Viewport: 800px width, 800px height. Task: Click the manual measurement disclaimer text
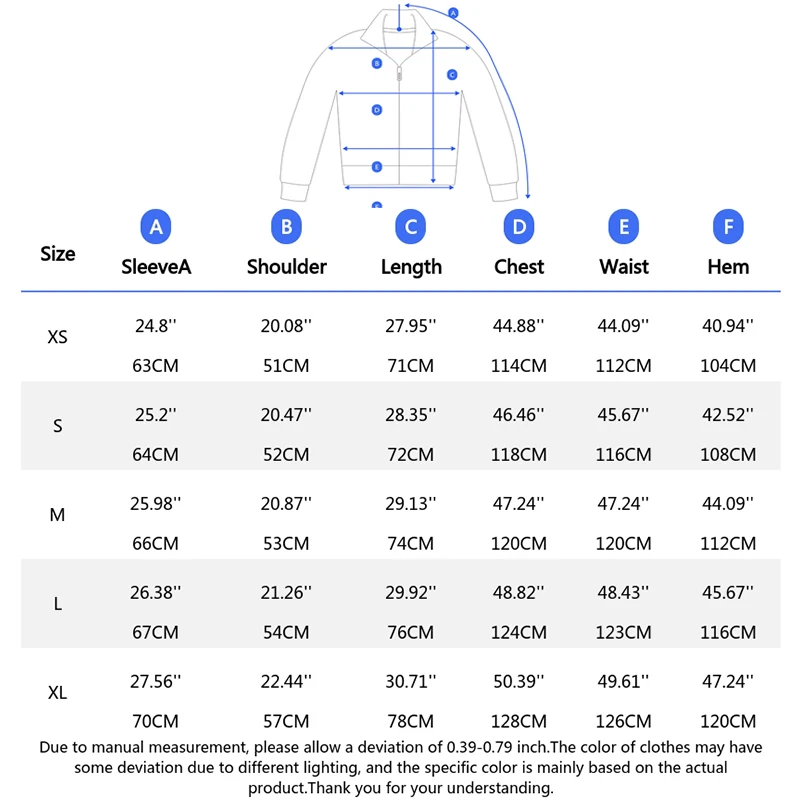click(401, 767)
